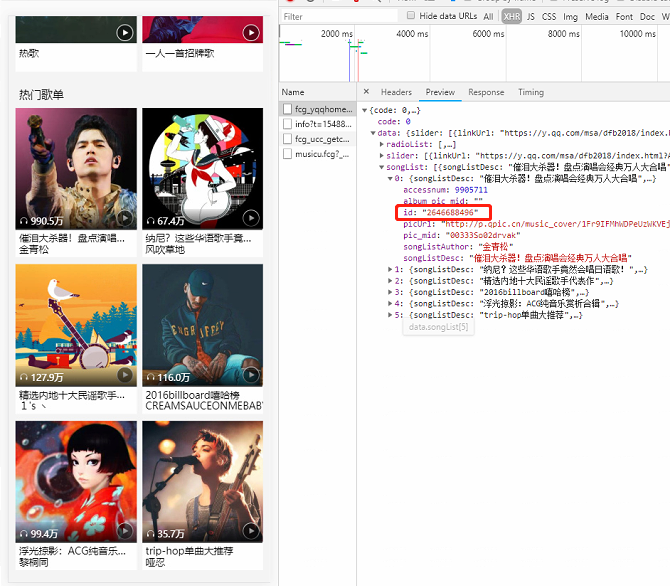Click the id value "2646688496"

pos(450,212)
